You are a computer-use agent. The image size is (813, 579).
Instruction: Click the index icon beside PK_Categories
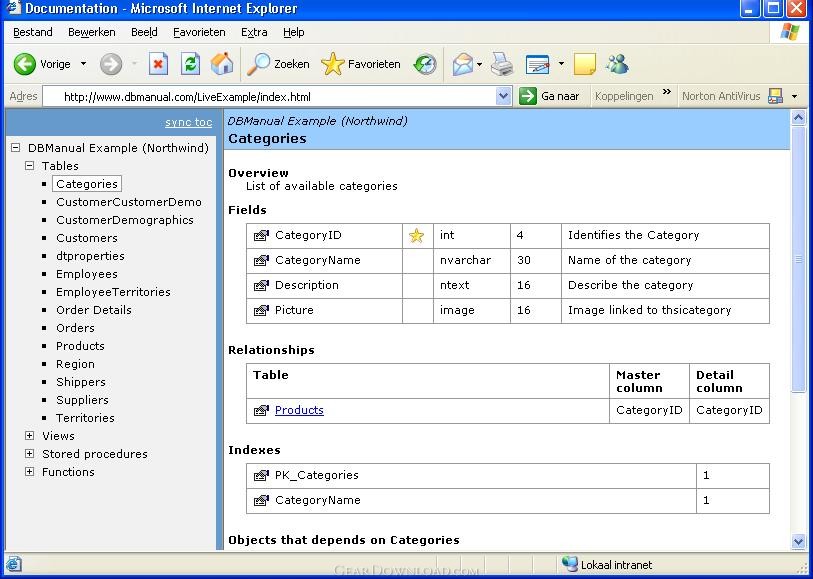tap(261, 475)
